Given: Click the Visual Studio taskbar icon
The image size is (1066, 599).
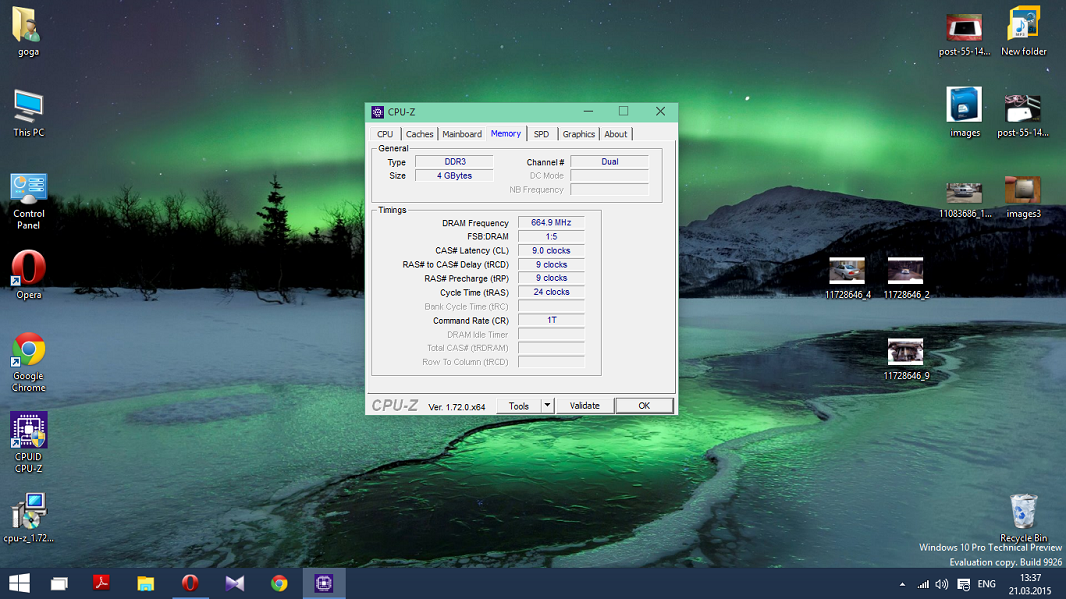Looking at the screenshot, I should click(x=234, y=583).
